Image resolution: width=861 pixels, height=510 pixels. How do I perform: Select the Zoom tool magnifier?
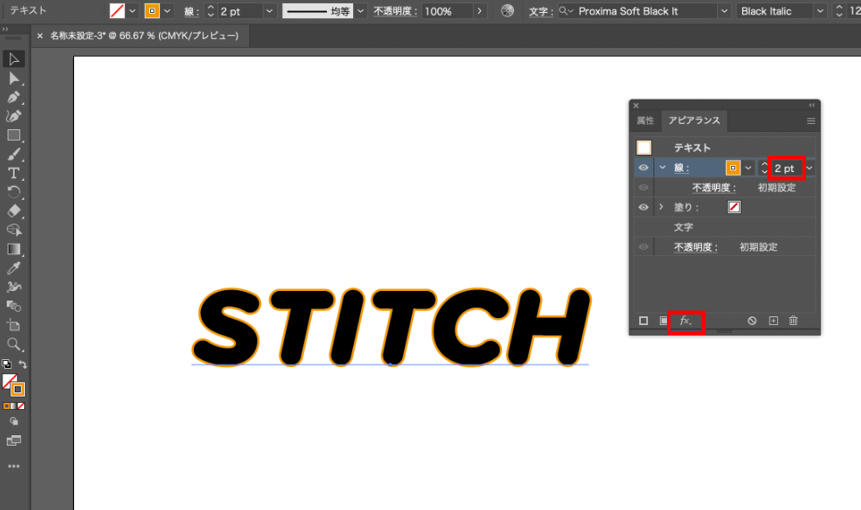point(14,344)
